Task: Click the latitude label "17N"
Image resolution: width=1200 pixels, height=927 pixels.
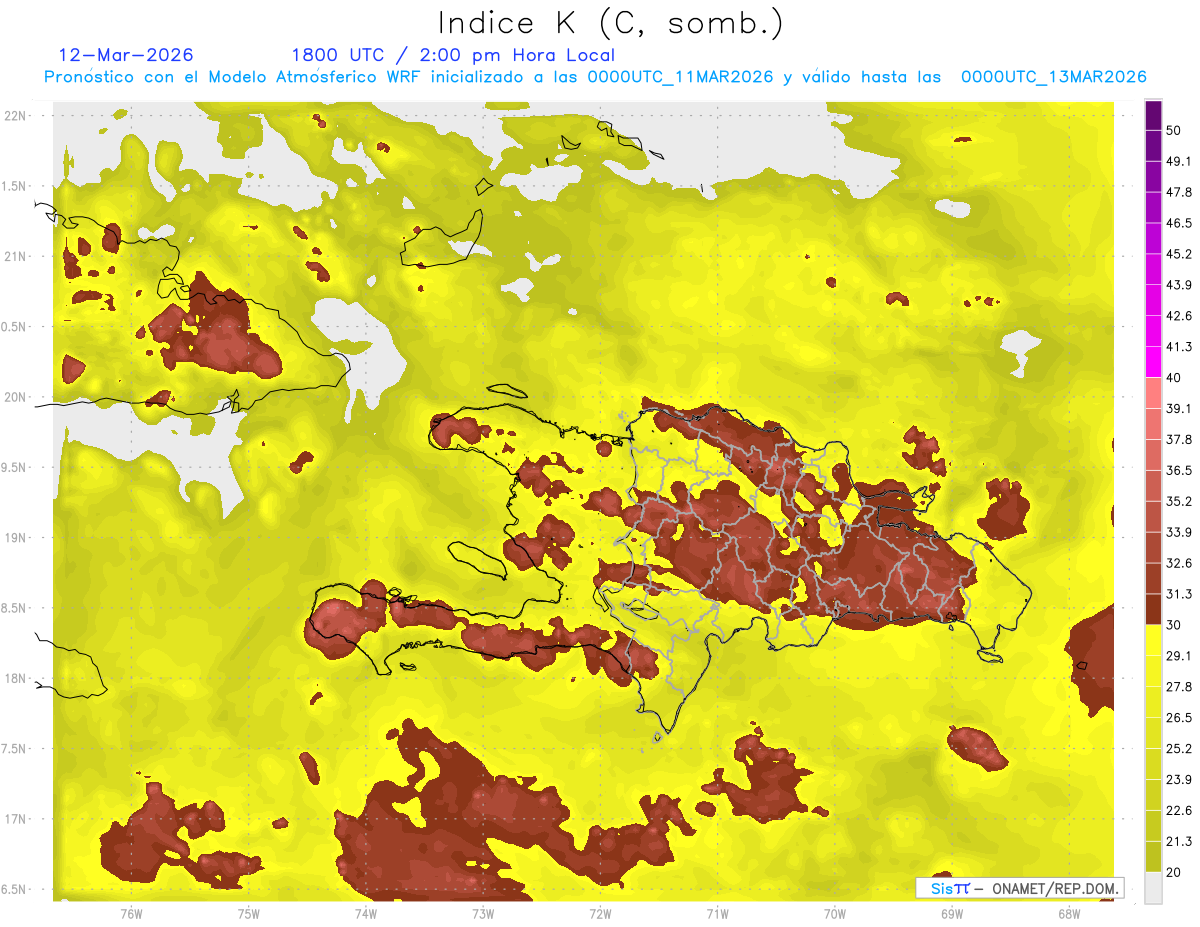Action: (14, 820)
